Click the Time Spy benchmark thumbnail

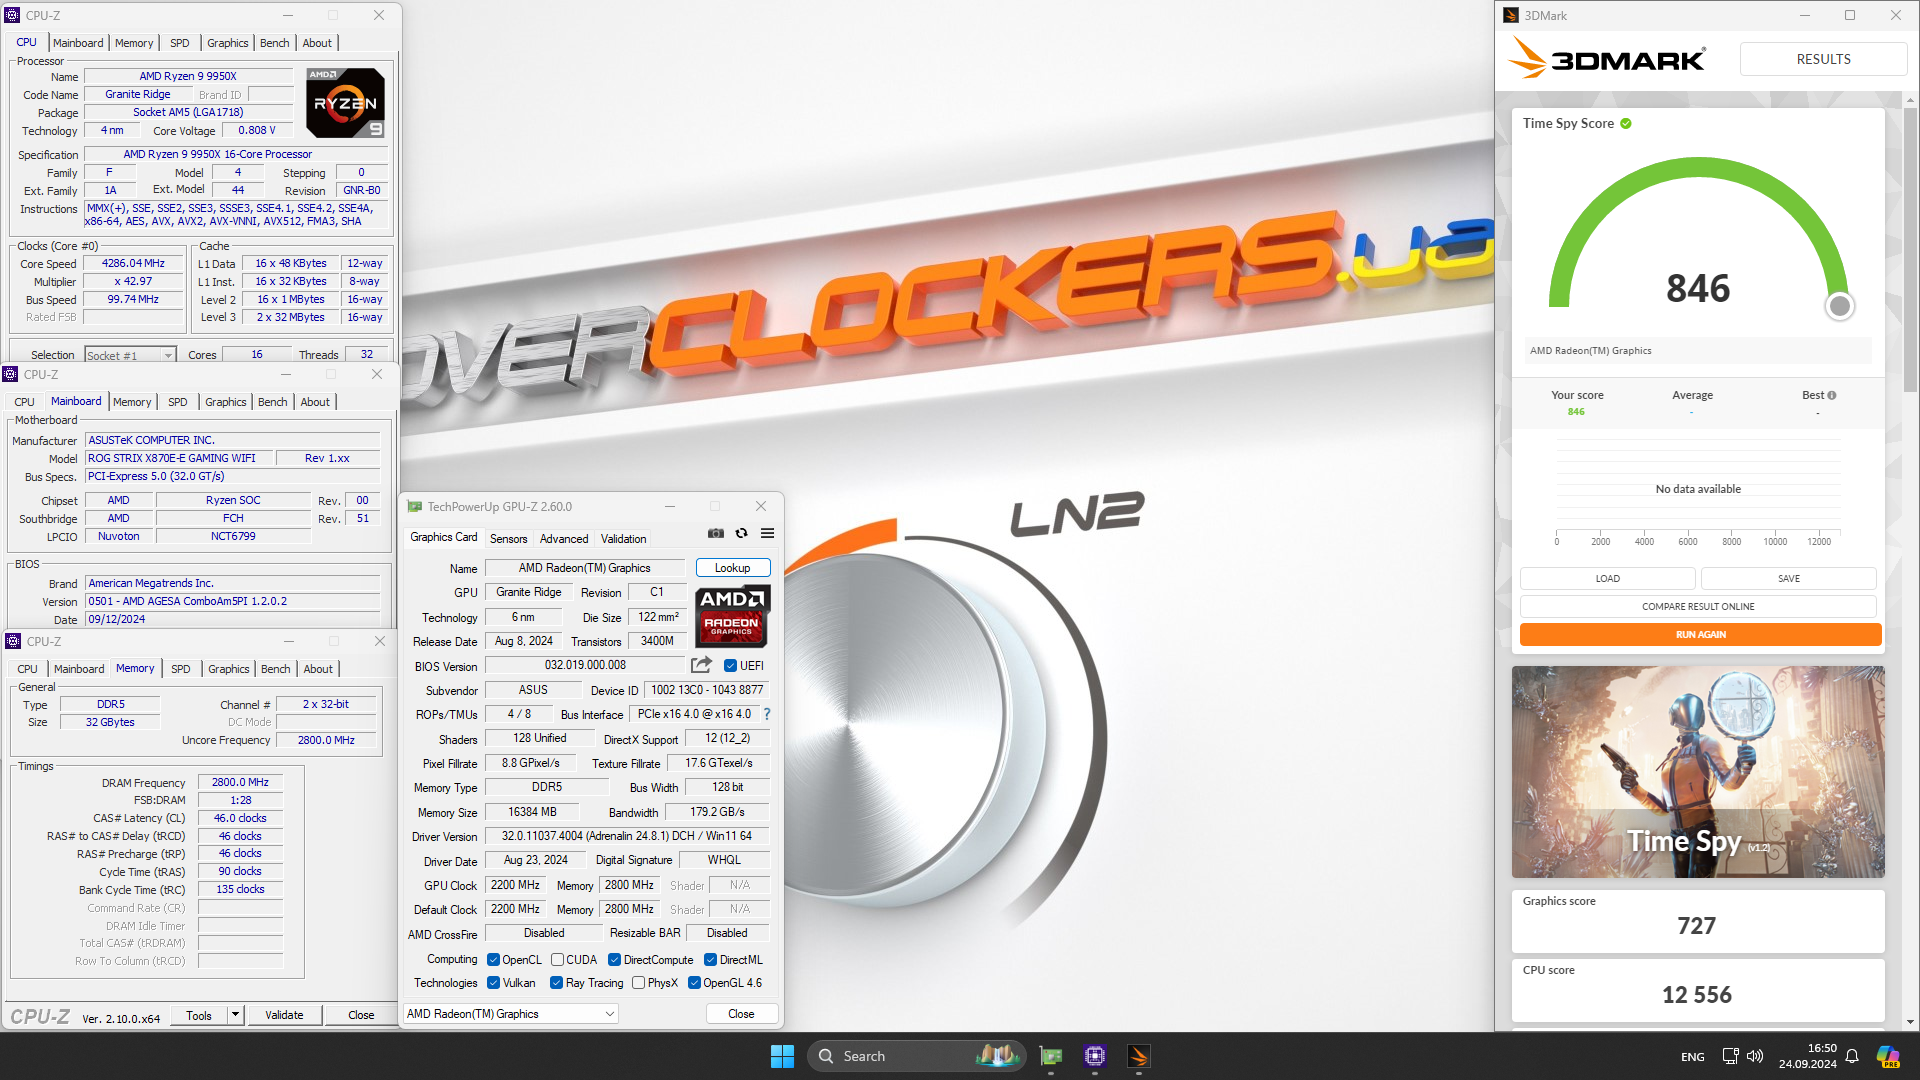1697,772
